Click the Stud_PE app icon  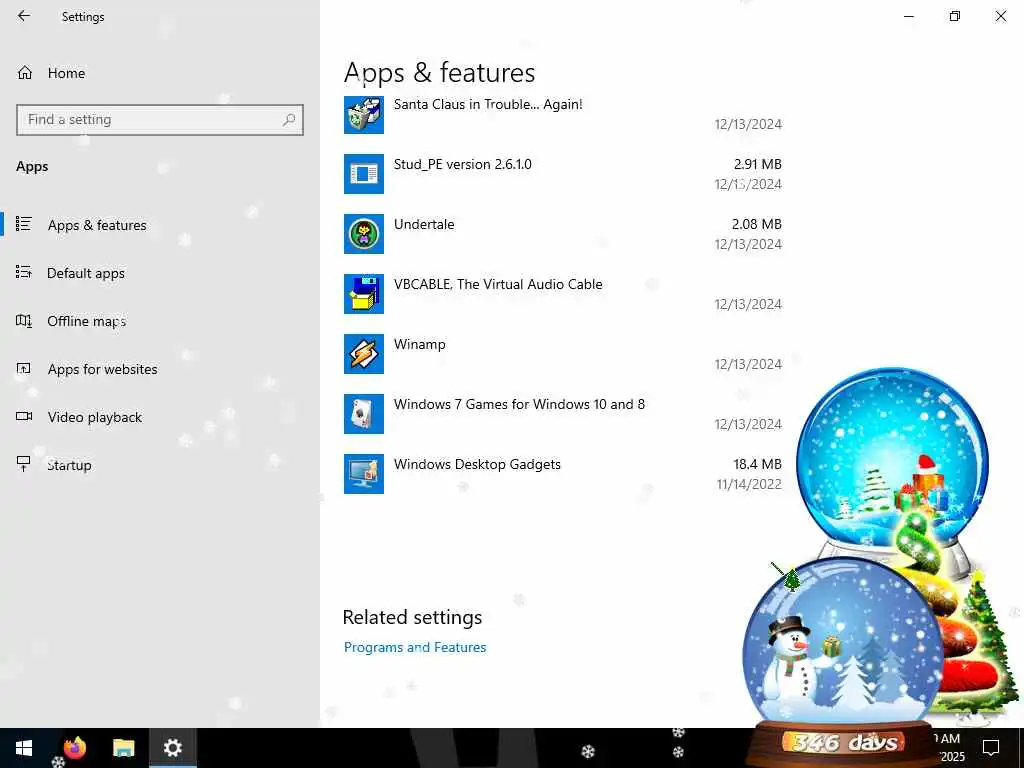coord(364,174)
